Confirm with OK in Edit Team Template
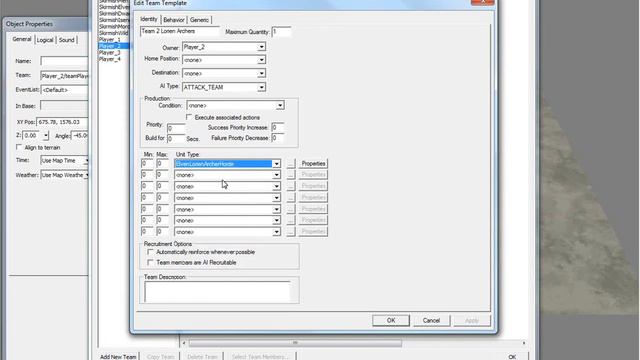640x360 pixels. [391, 320]
